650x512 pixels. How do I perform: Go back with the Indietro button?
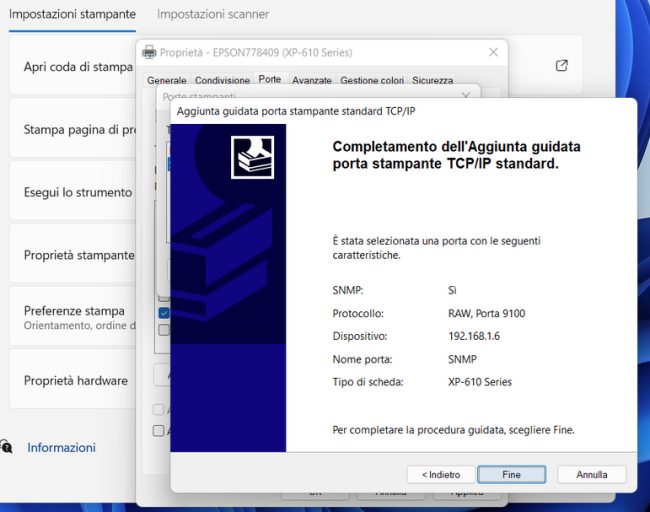pyautogui.click(x=441, y=474)
